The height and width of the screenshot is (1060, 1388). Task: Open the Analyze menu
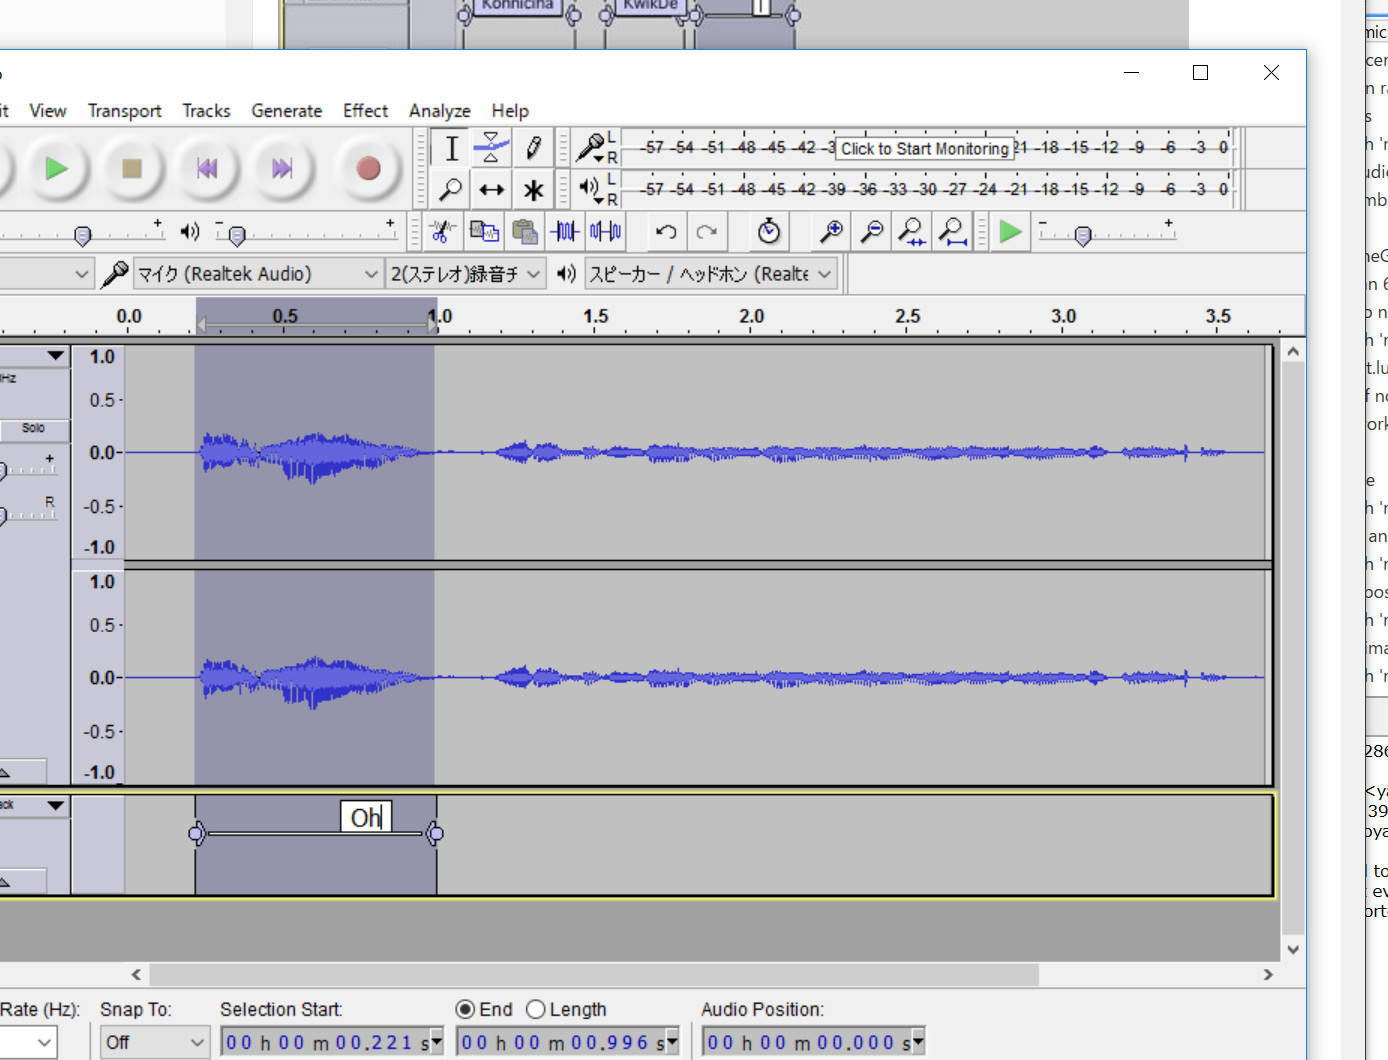pyautogui.click(x=439, y=111)
